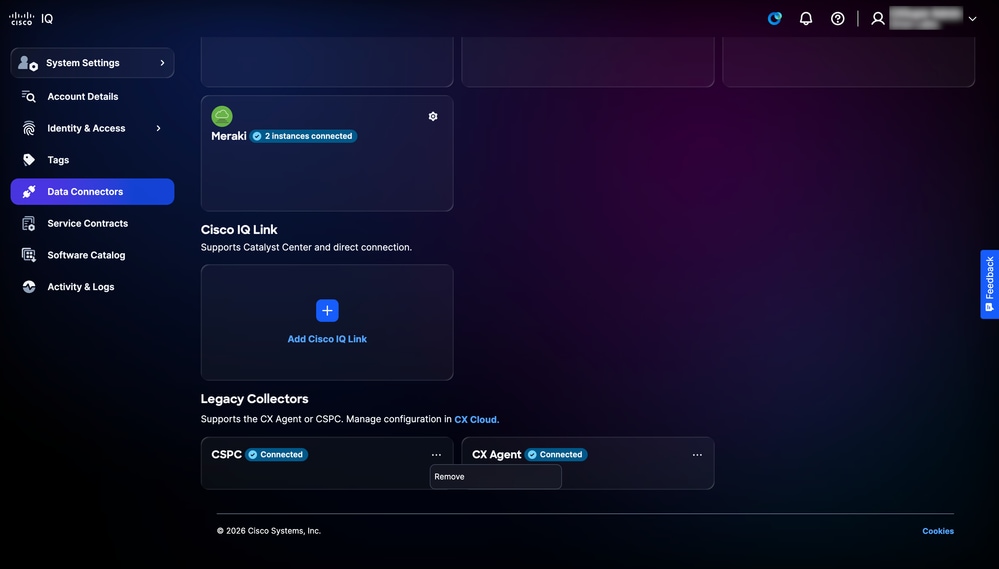Click the CX Agent Connected status badge
This screenshot has width=999, height=569.
coord(556,454)
